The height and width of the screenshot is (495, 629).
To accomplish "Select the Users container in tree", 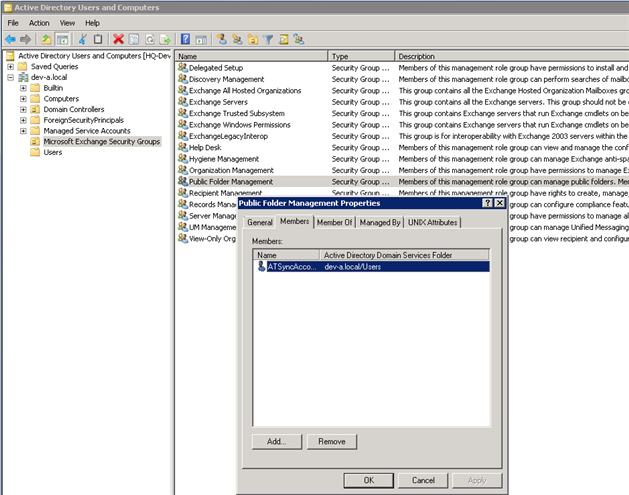I will (53, 152).
